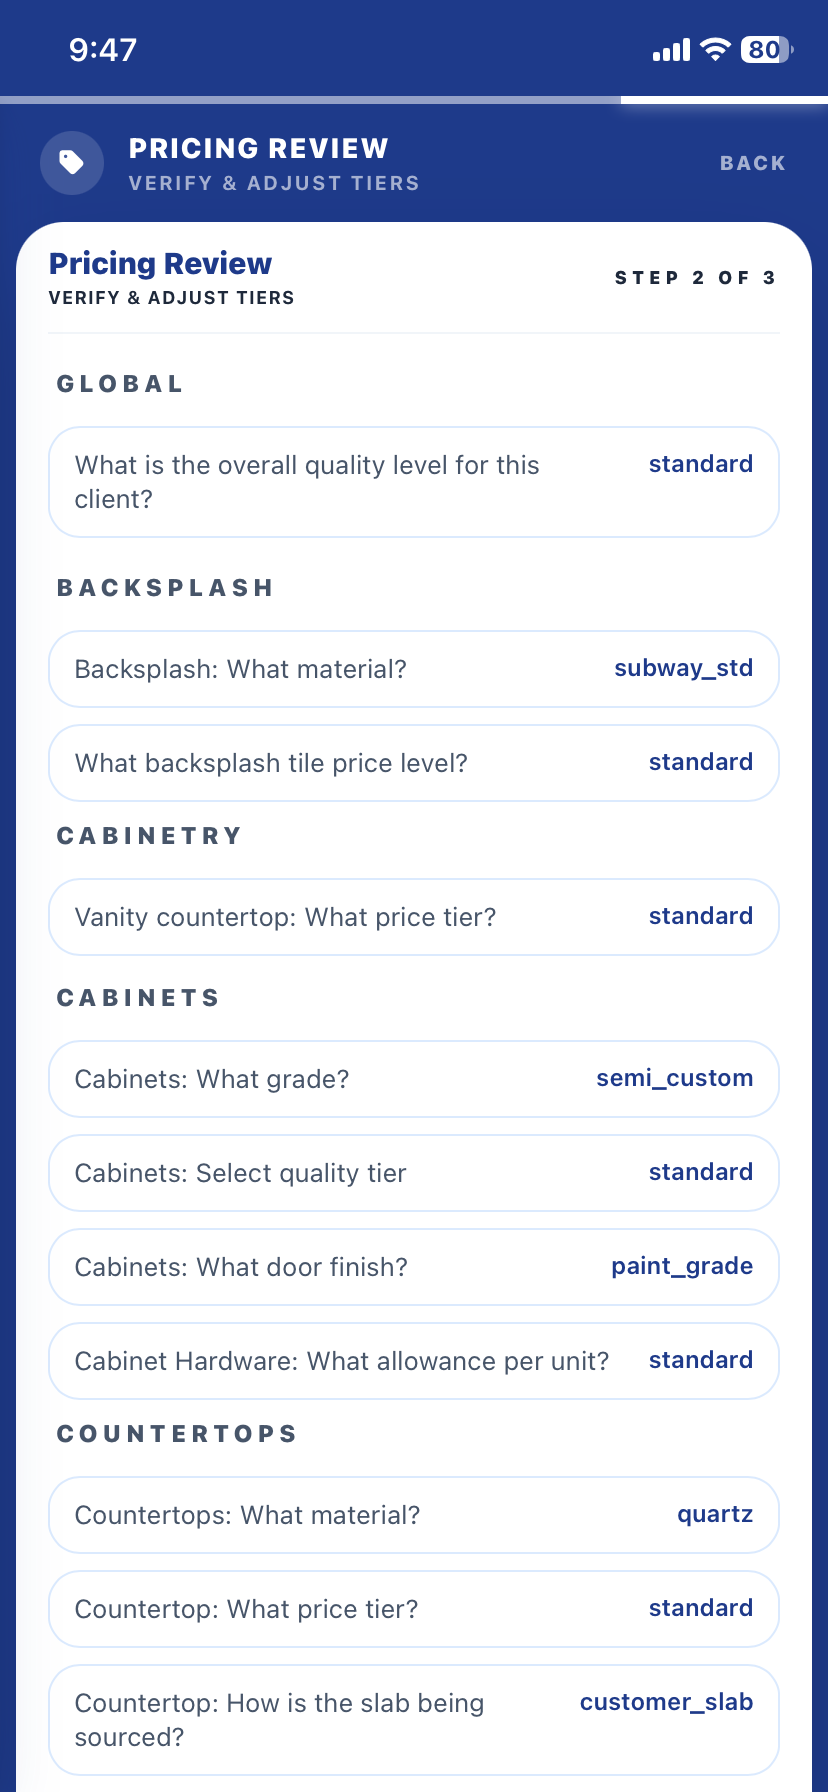Change countertop material from quartz
Viewport: 828px width, 1792px height.
[x=413, y=1514]
